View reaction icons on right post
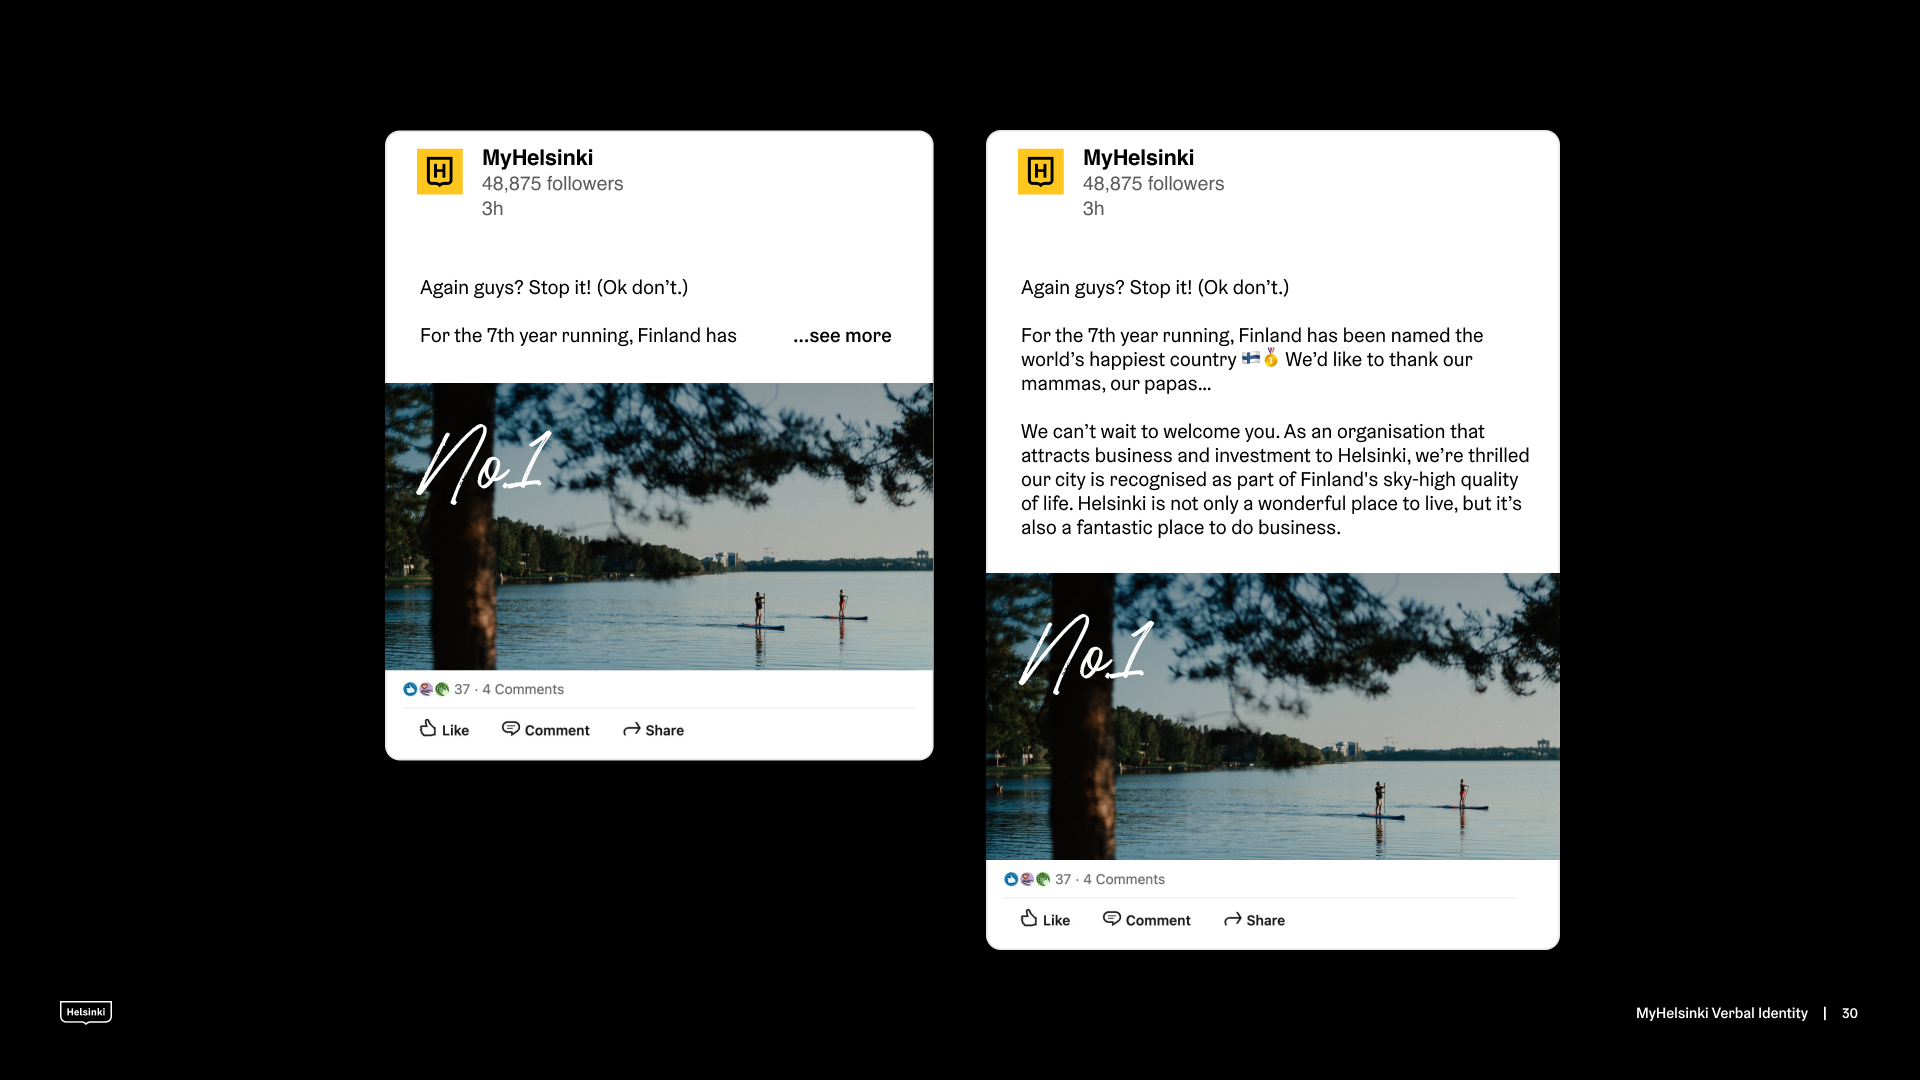The width and height of the screenshot is (1920, 1080). [x=1027, y=879]
